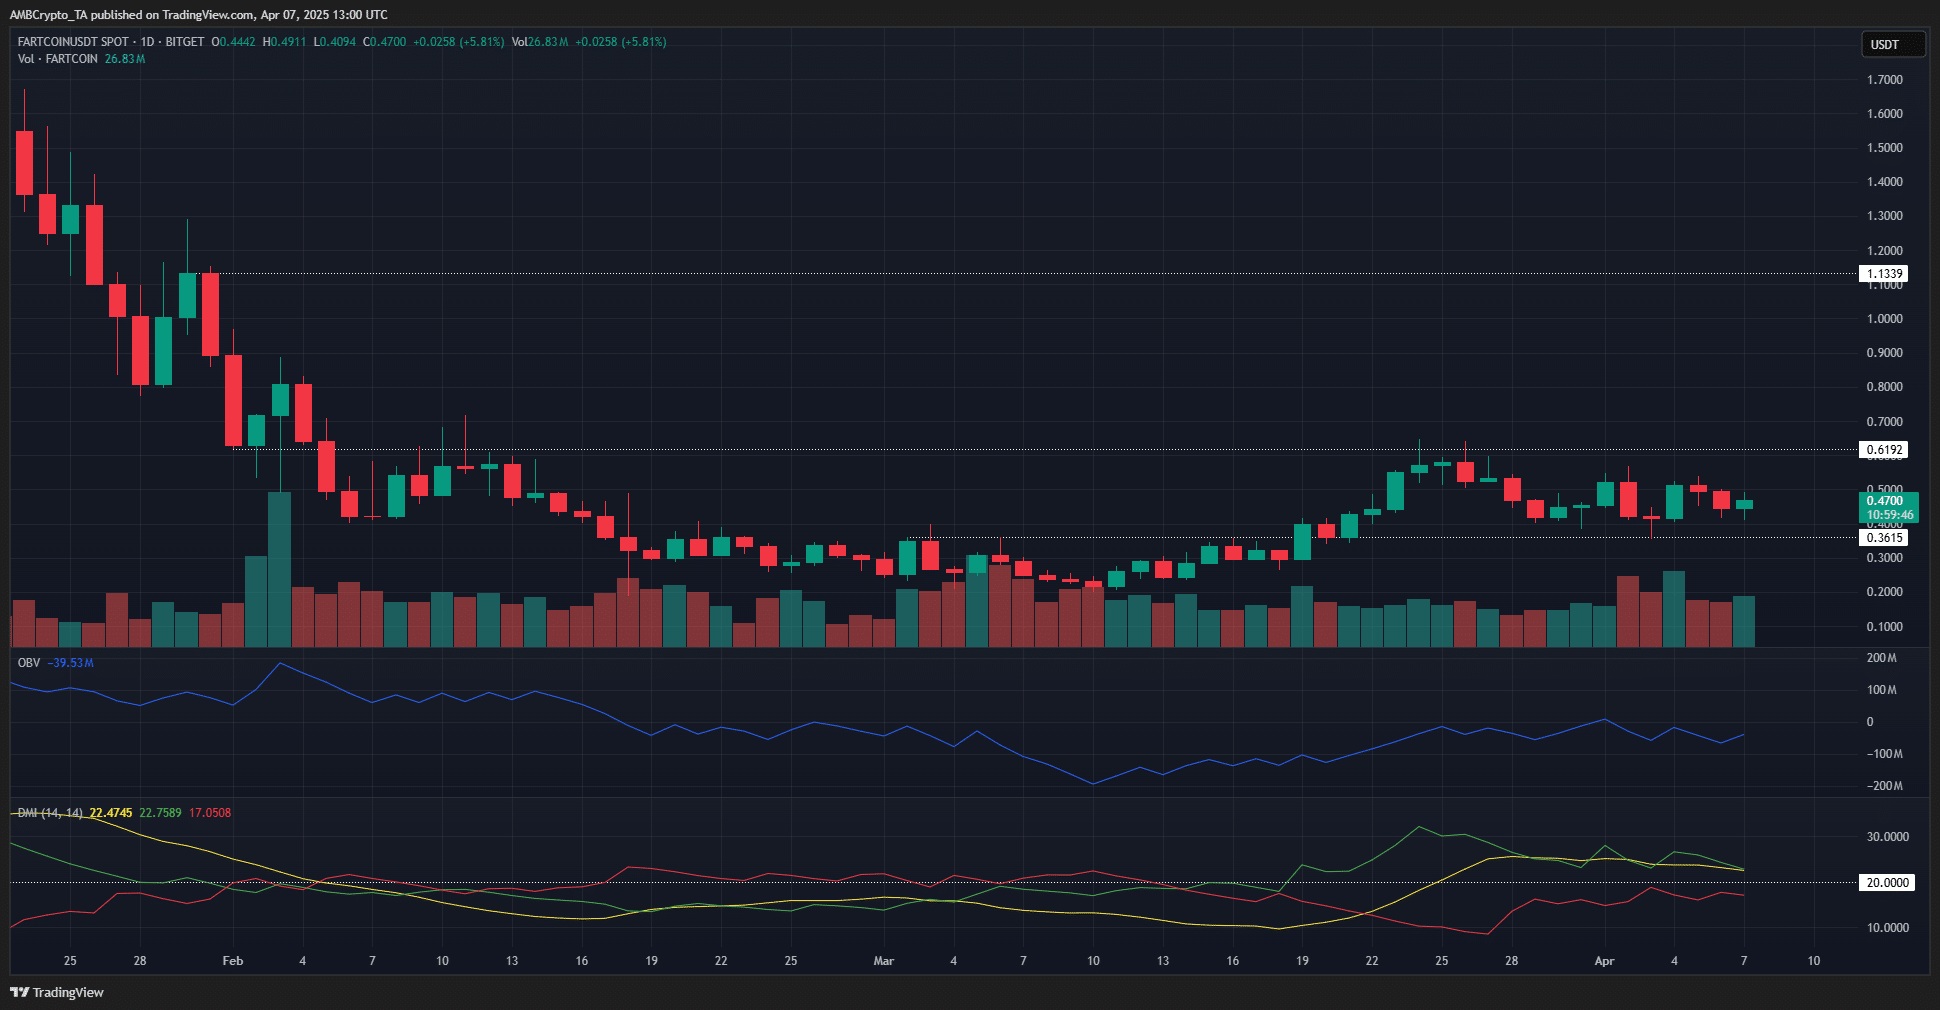Screen dimensions: 1940x1010
Task: Open the USDT currency selector
Action: point(1892,45)
